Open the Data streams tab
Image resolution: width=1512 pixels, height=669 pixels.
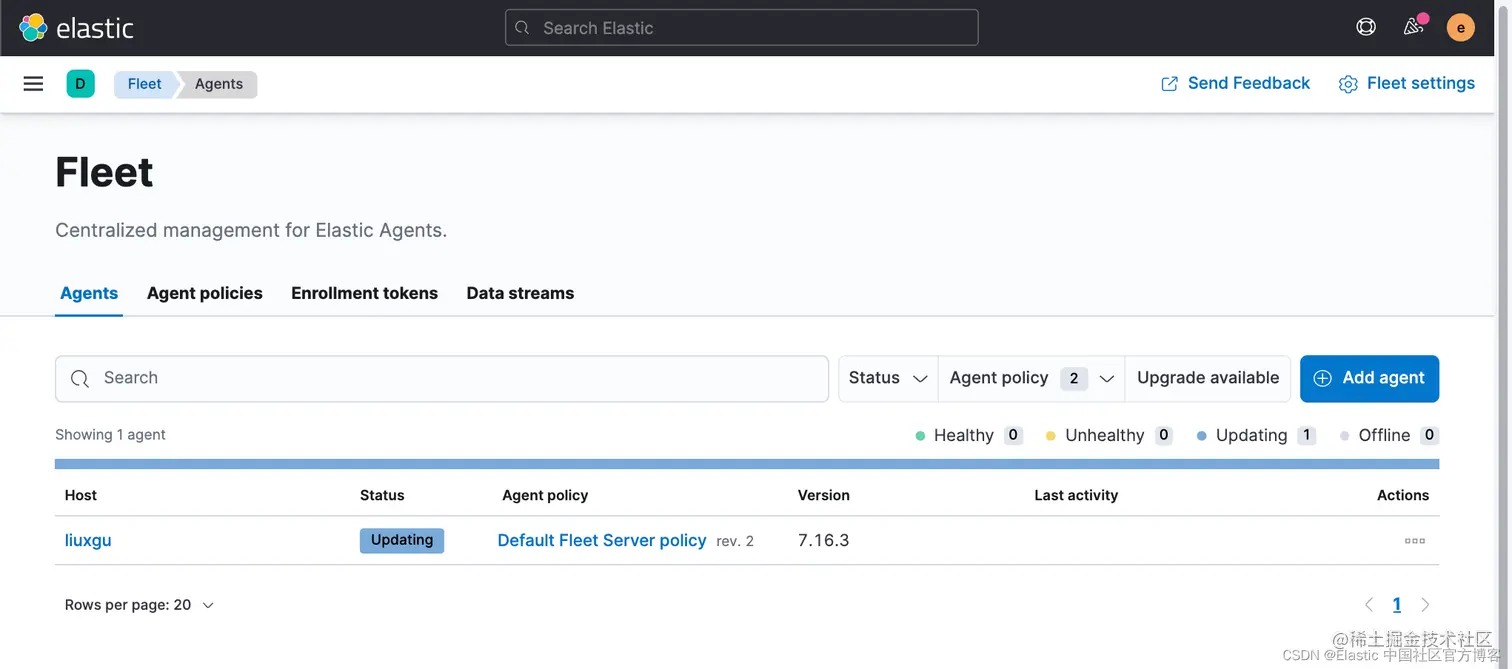click(520, 293)
